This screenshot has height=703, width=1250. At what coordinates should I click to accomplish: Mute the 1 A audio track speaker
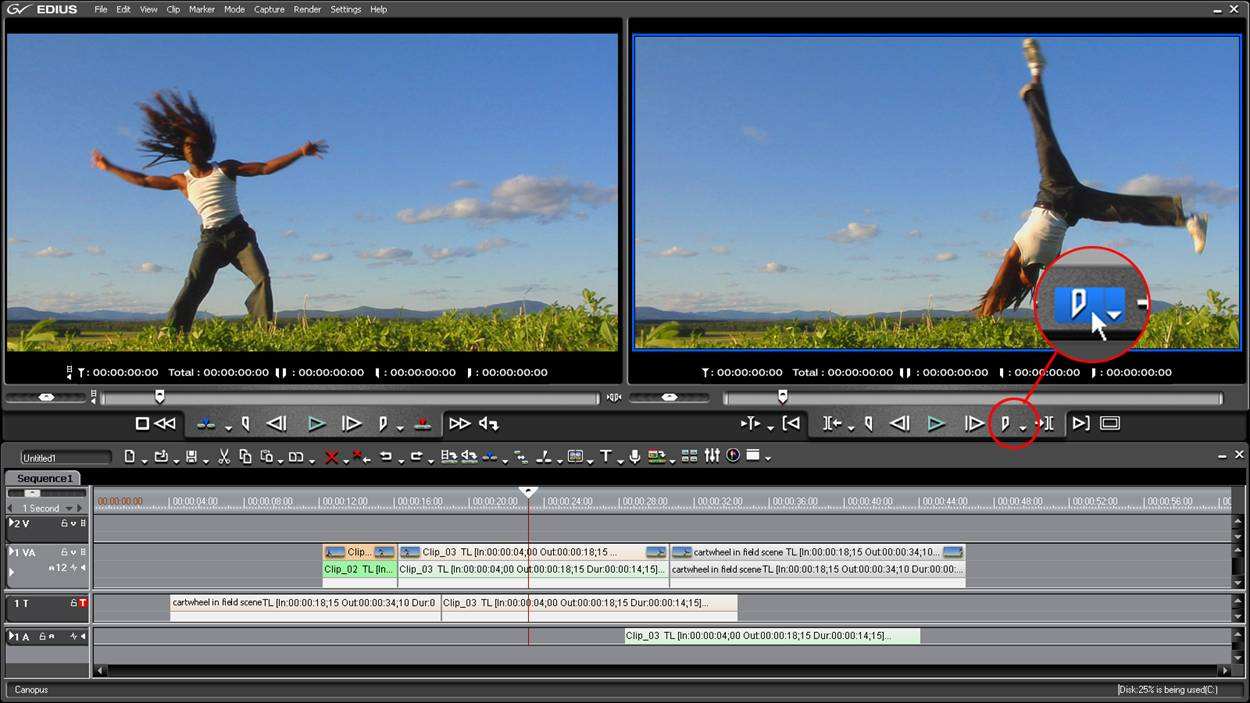(83, 636)
